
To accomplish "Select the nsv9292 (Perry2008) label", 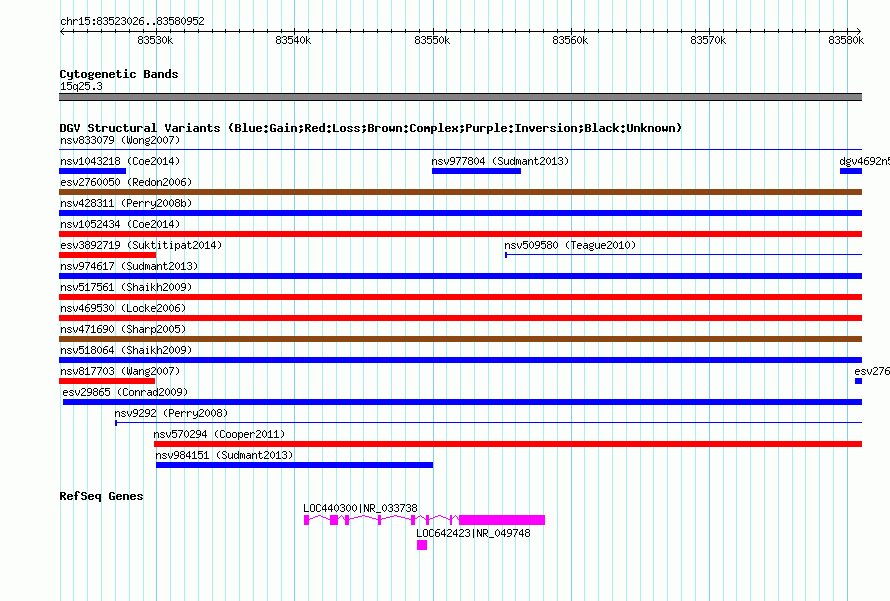I will click(171, 413).
